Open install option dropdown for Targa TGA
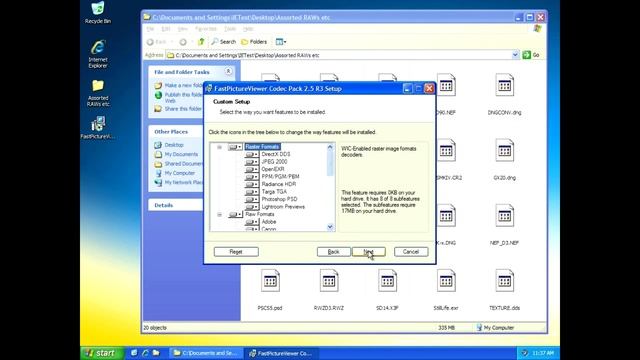 click(251, 192)
